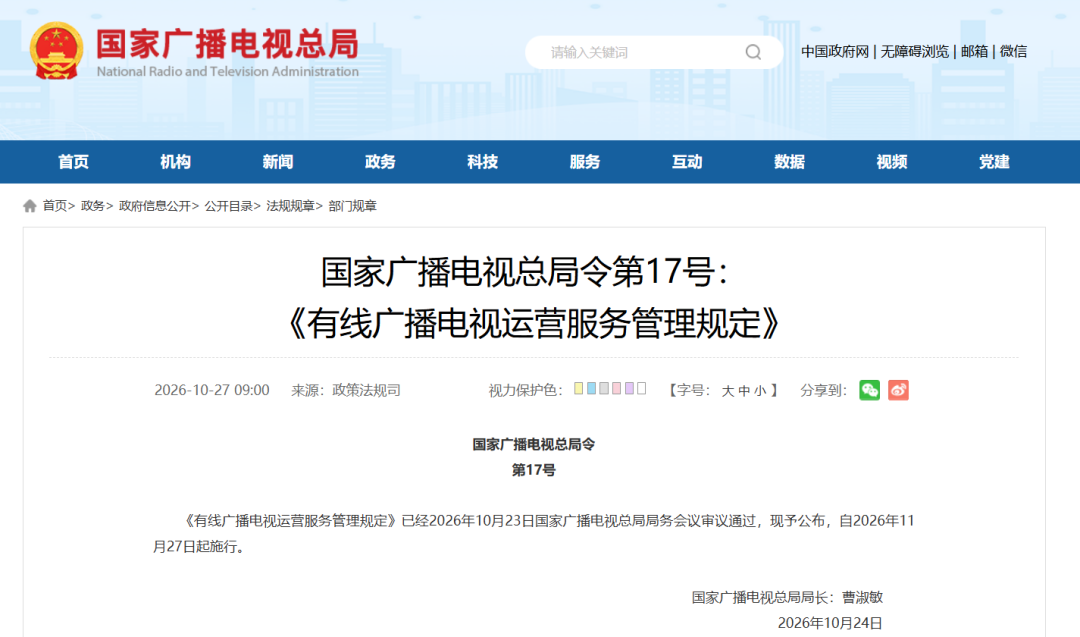The height and width of the screenshot is (637, 1080).
Task: Share the article to WeChat
Action: tap(869, 390)
